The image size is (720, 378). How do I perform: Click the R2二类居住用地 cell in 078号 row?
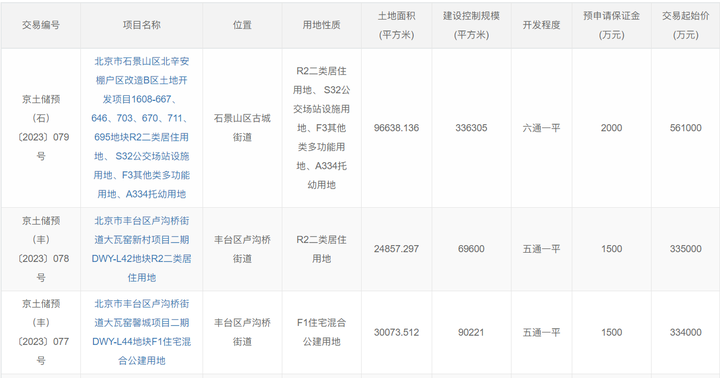point(321,249)
